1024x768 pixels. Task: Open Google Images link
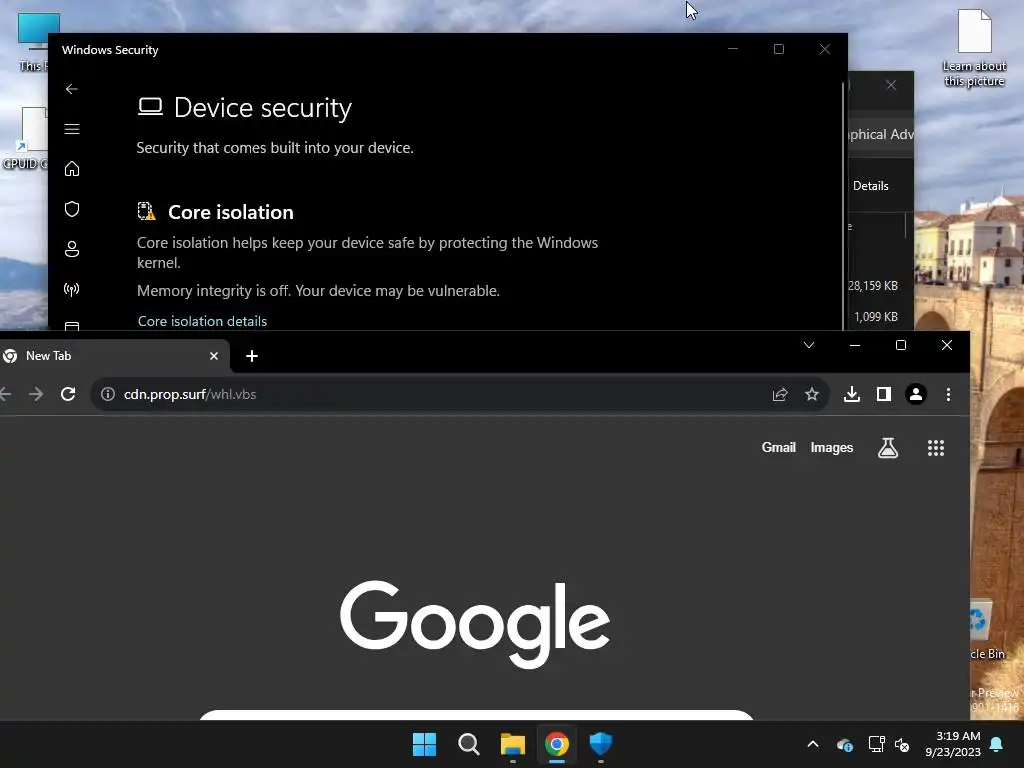pos(831,447)
